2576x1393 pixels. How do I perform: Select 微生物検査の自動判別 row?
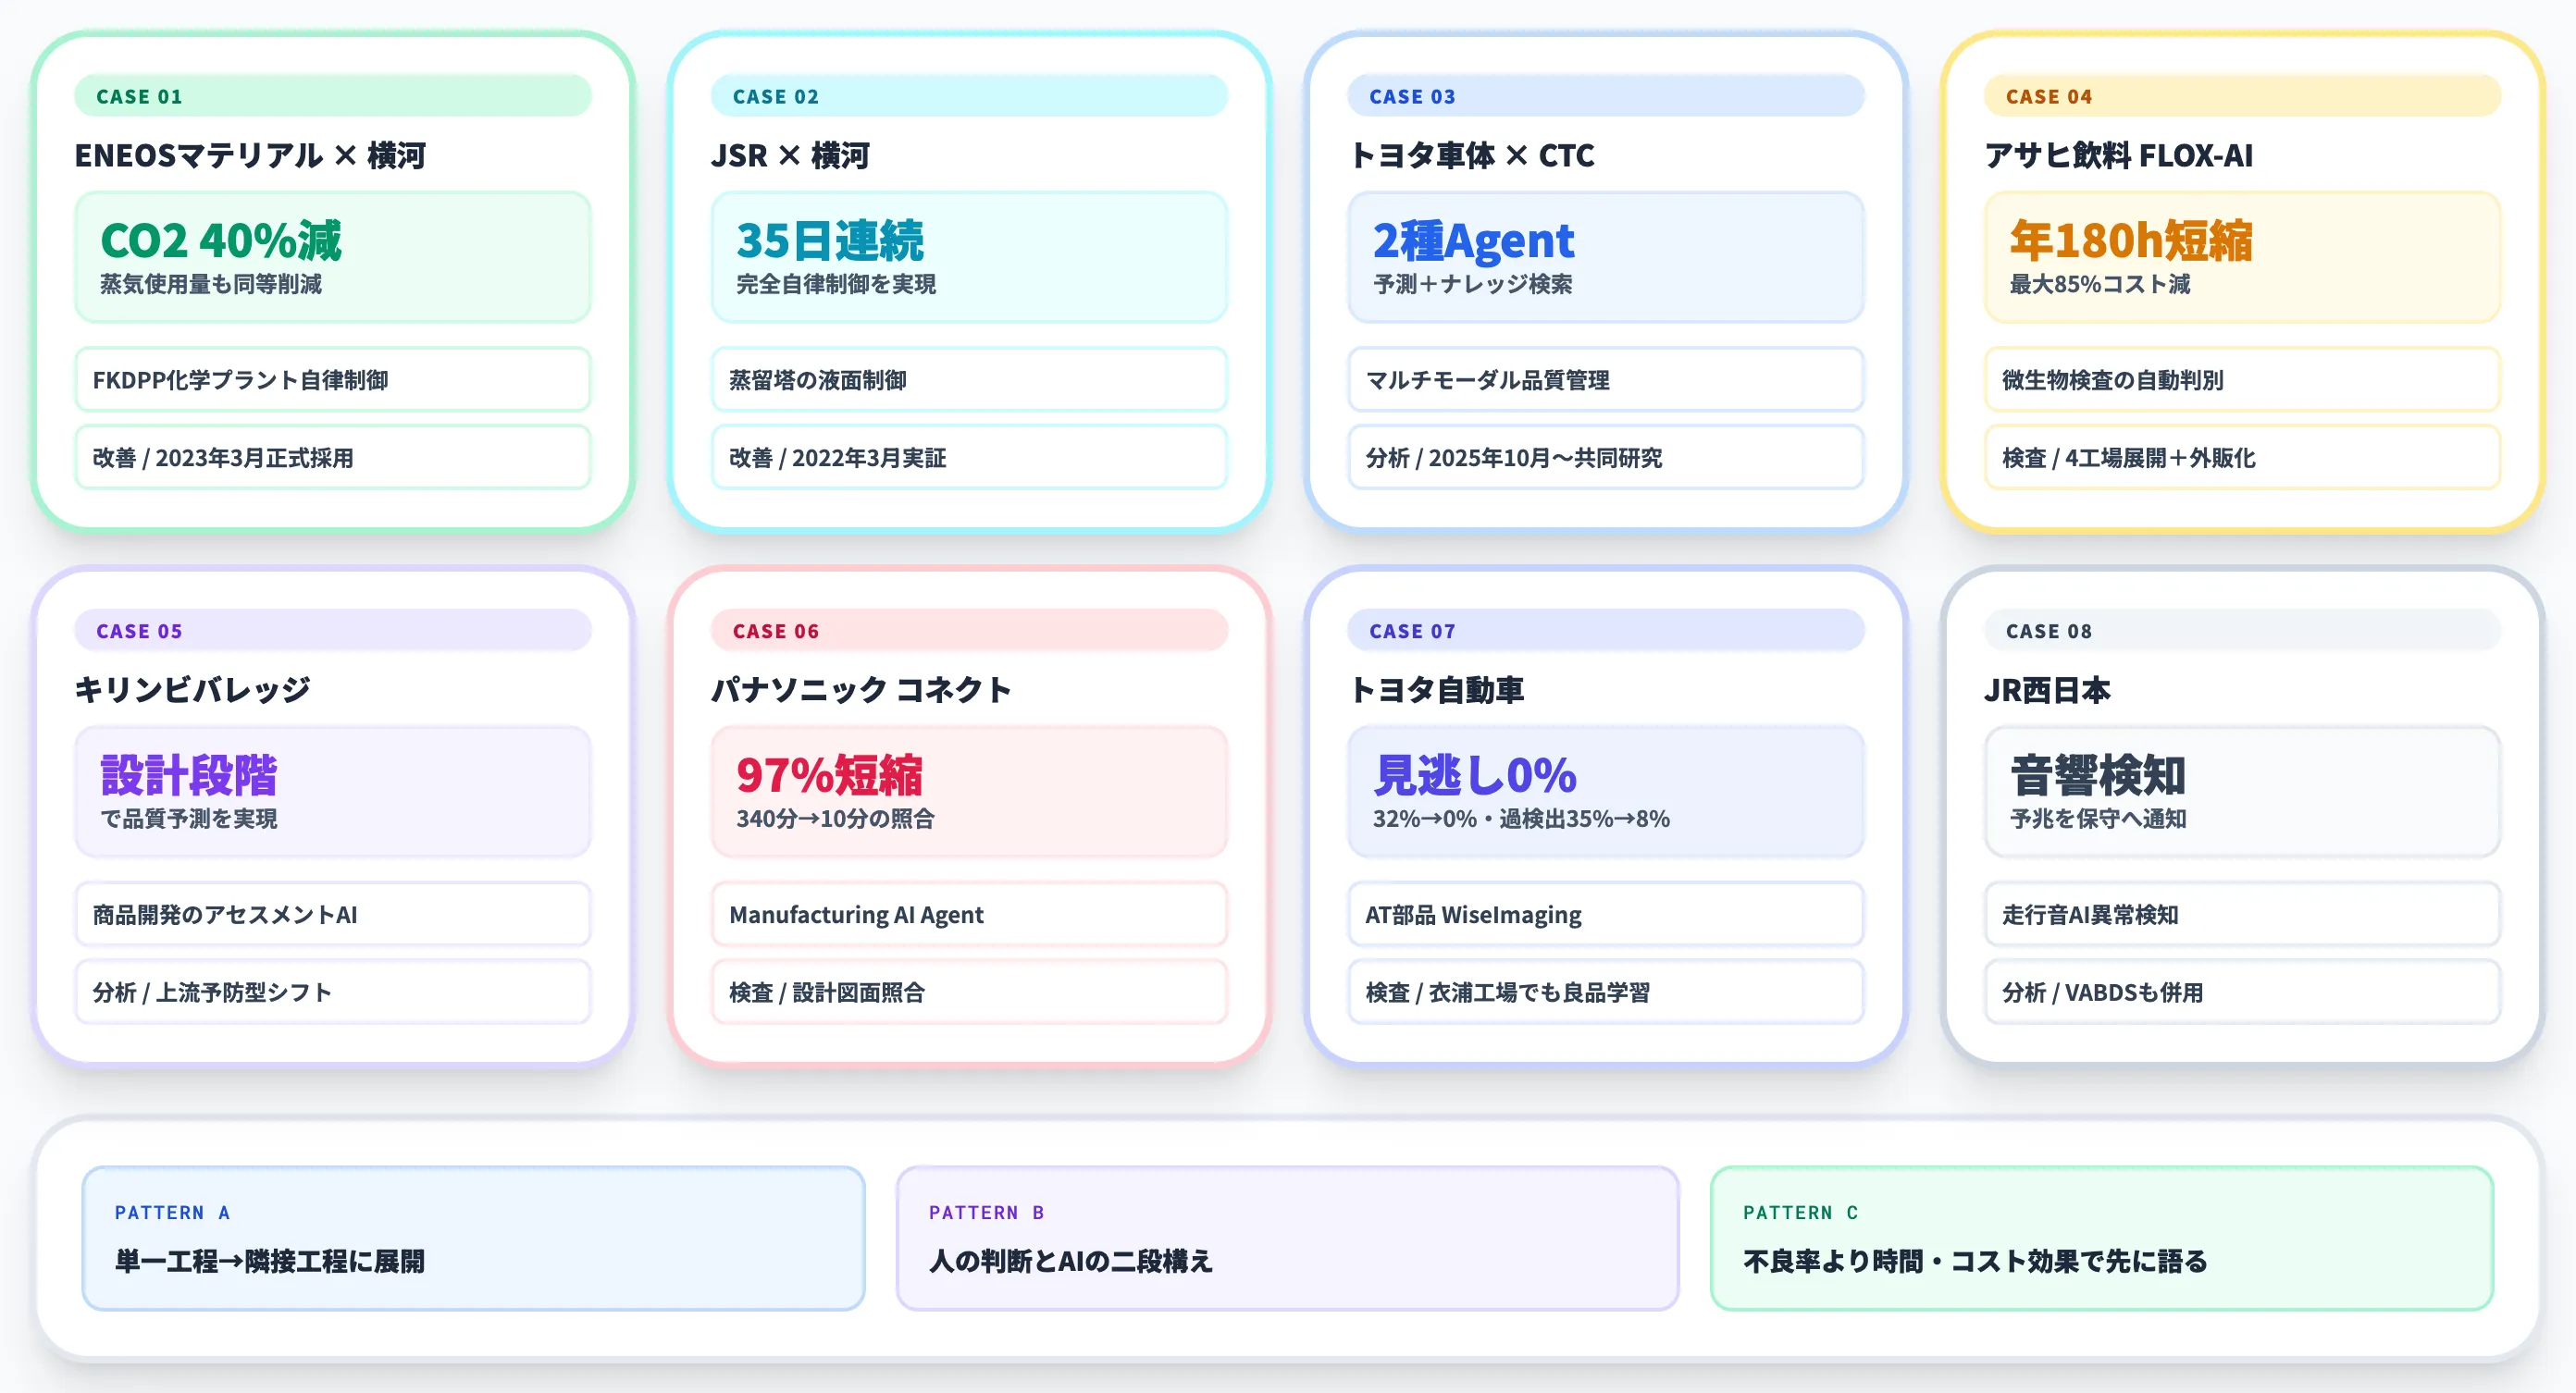point(2242,380)
